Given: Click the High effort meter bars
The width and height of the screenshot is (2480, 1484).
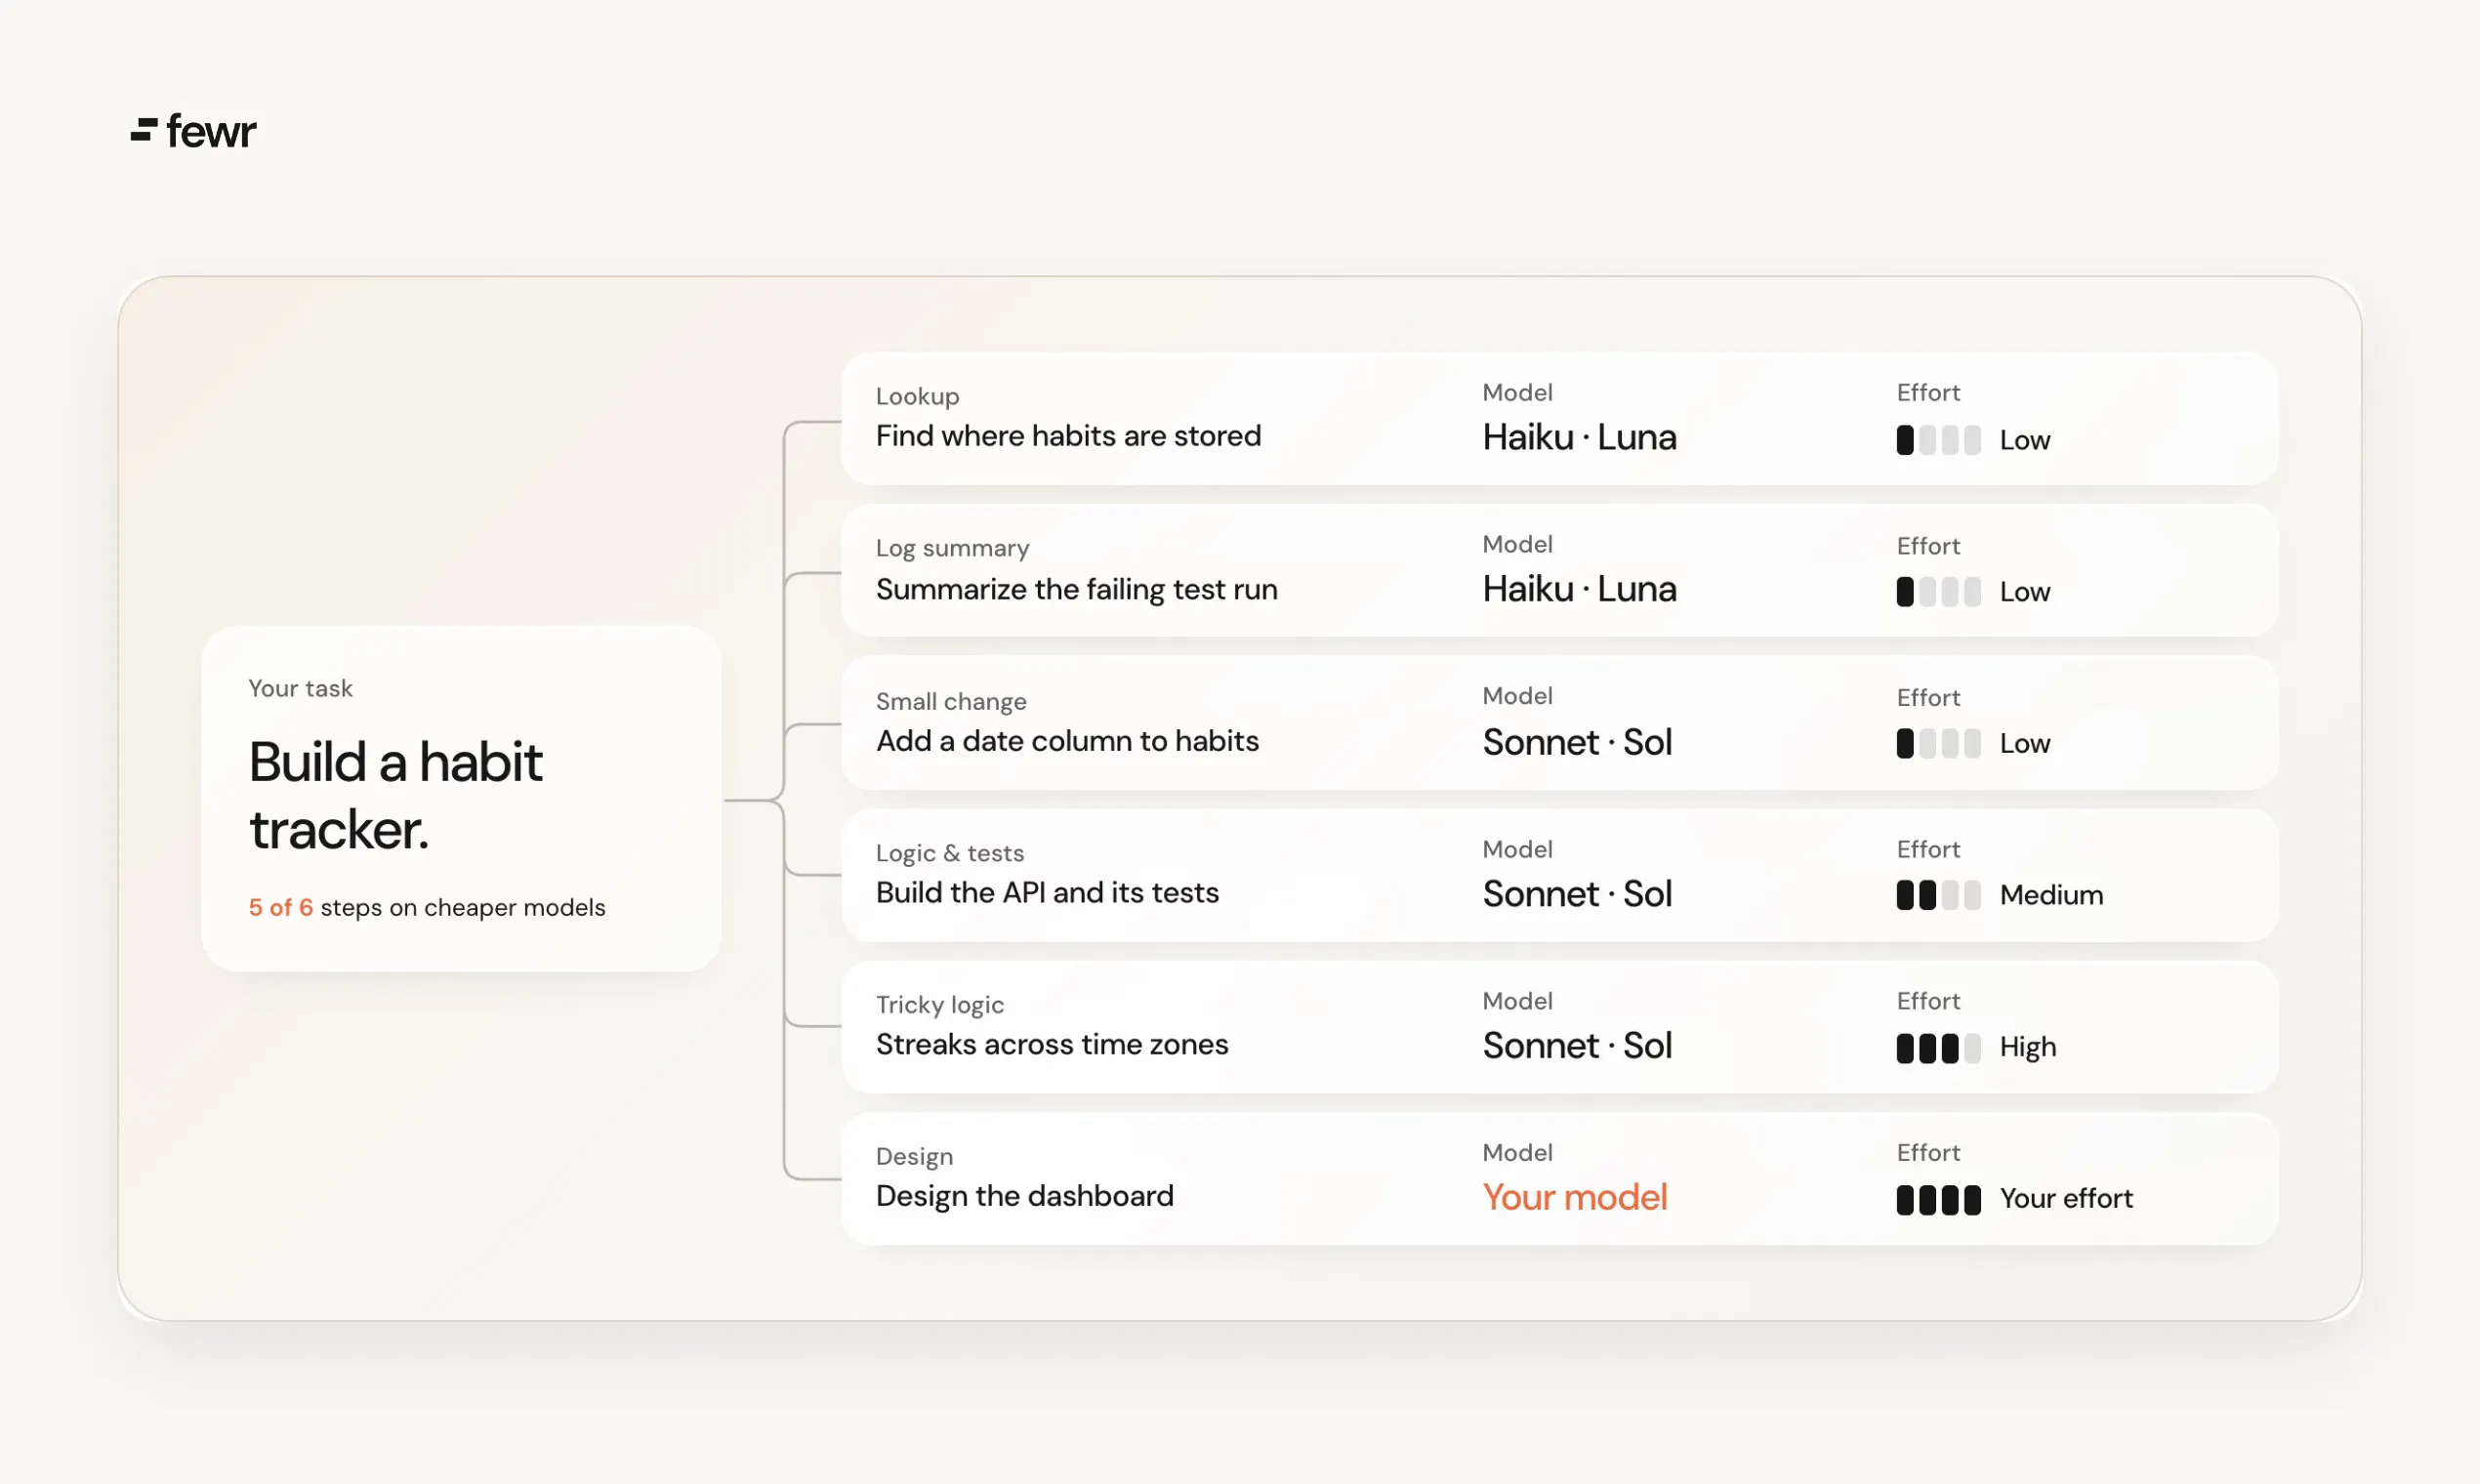Looking at the screenshot, I should pyautogui.click(x=1938, y=1048).
